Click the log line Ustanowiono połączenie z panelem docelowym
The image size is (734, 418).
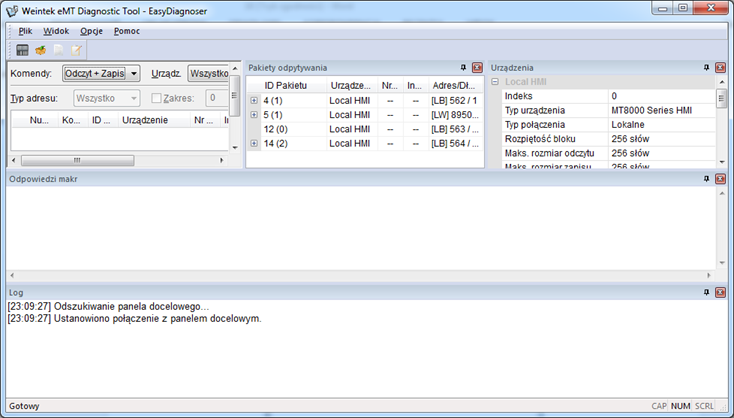[x=134, y=319]
